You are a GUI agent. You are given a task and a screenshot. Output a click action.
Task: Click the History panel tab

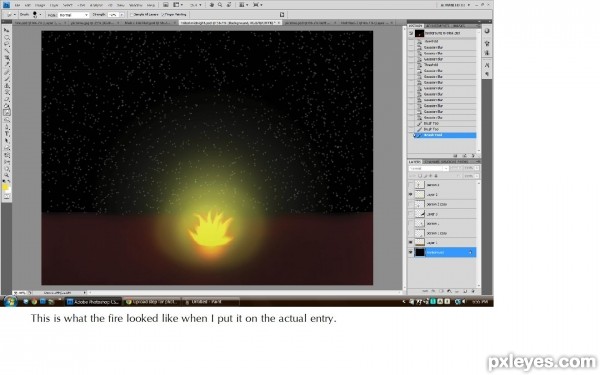[x=415, y=26]
